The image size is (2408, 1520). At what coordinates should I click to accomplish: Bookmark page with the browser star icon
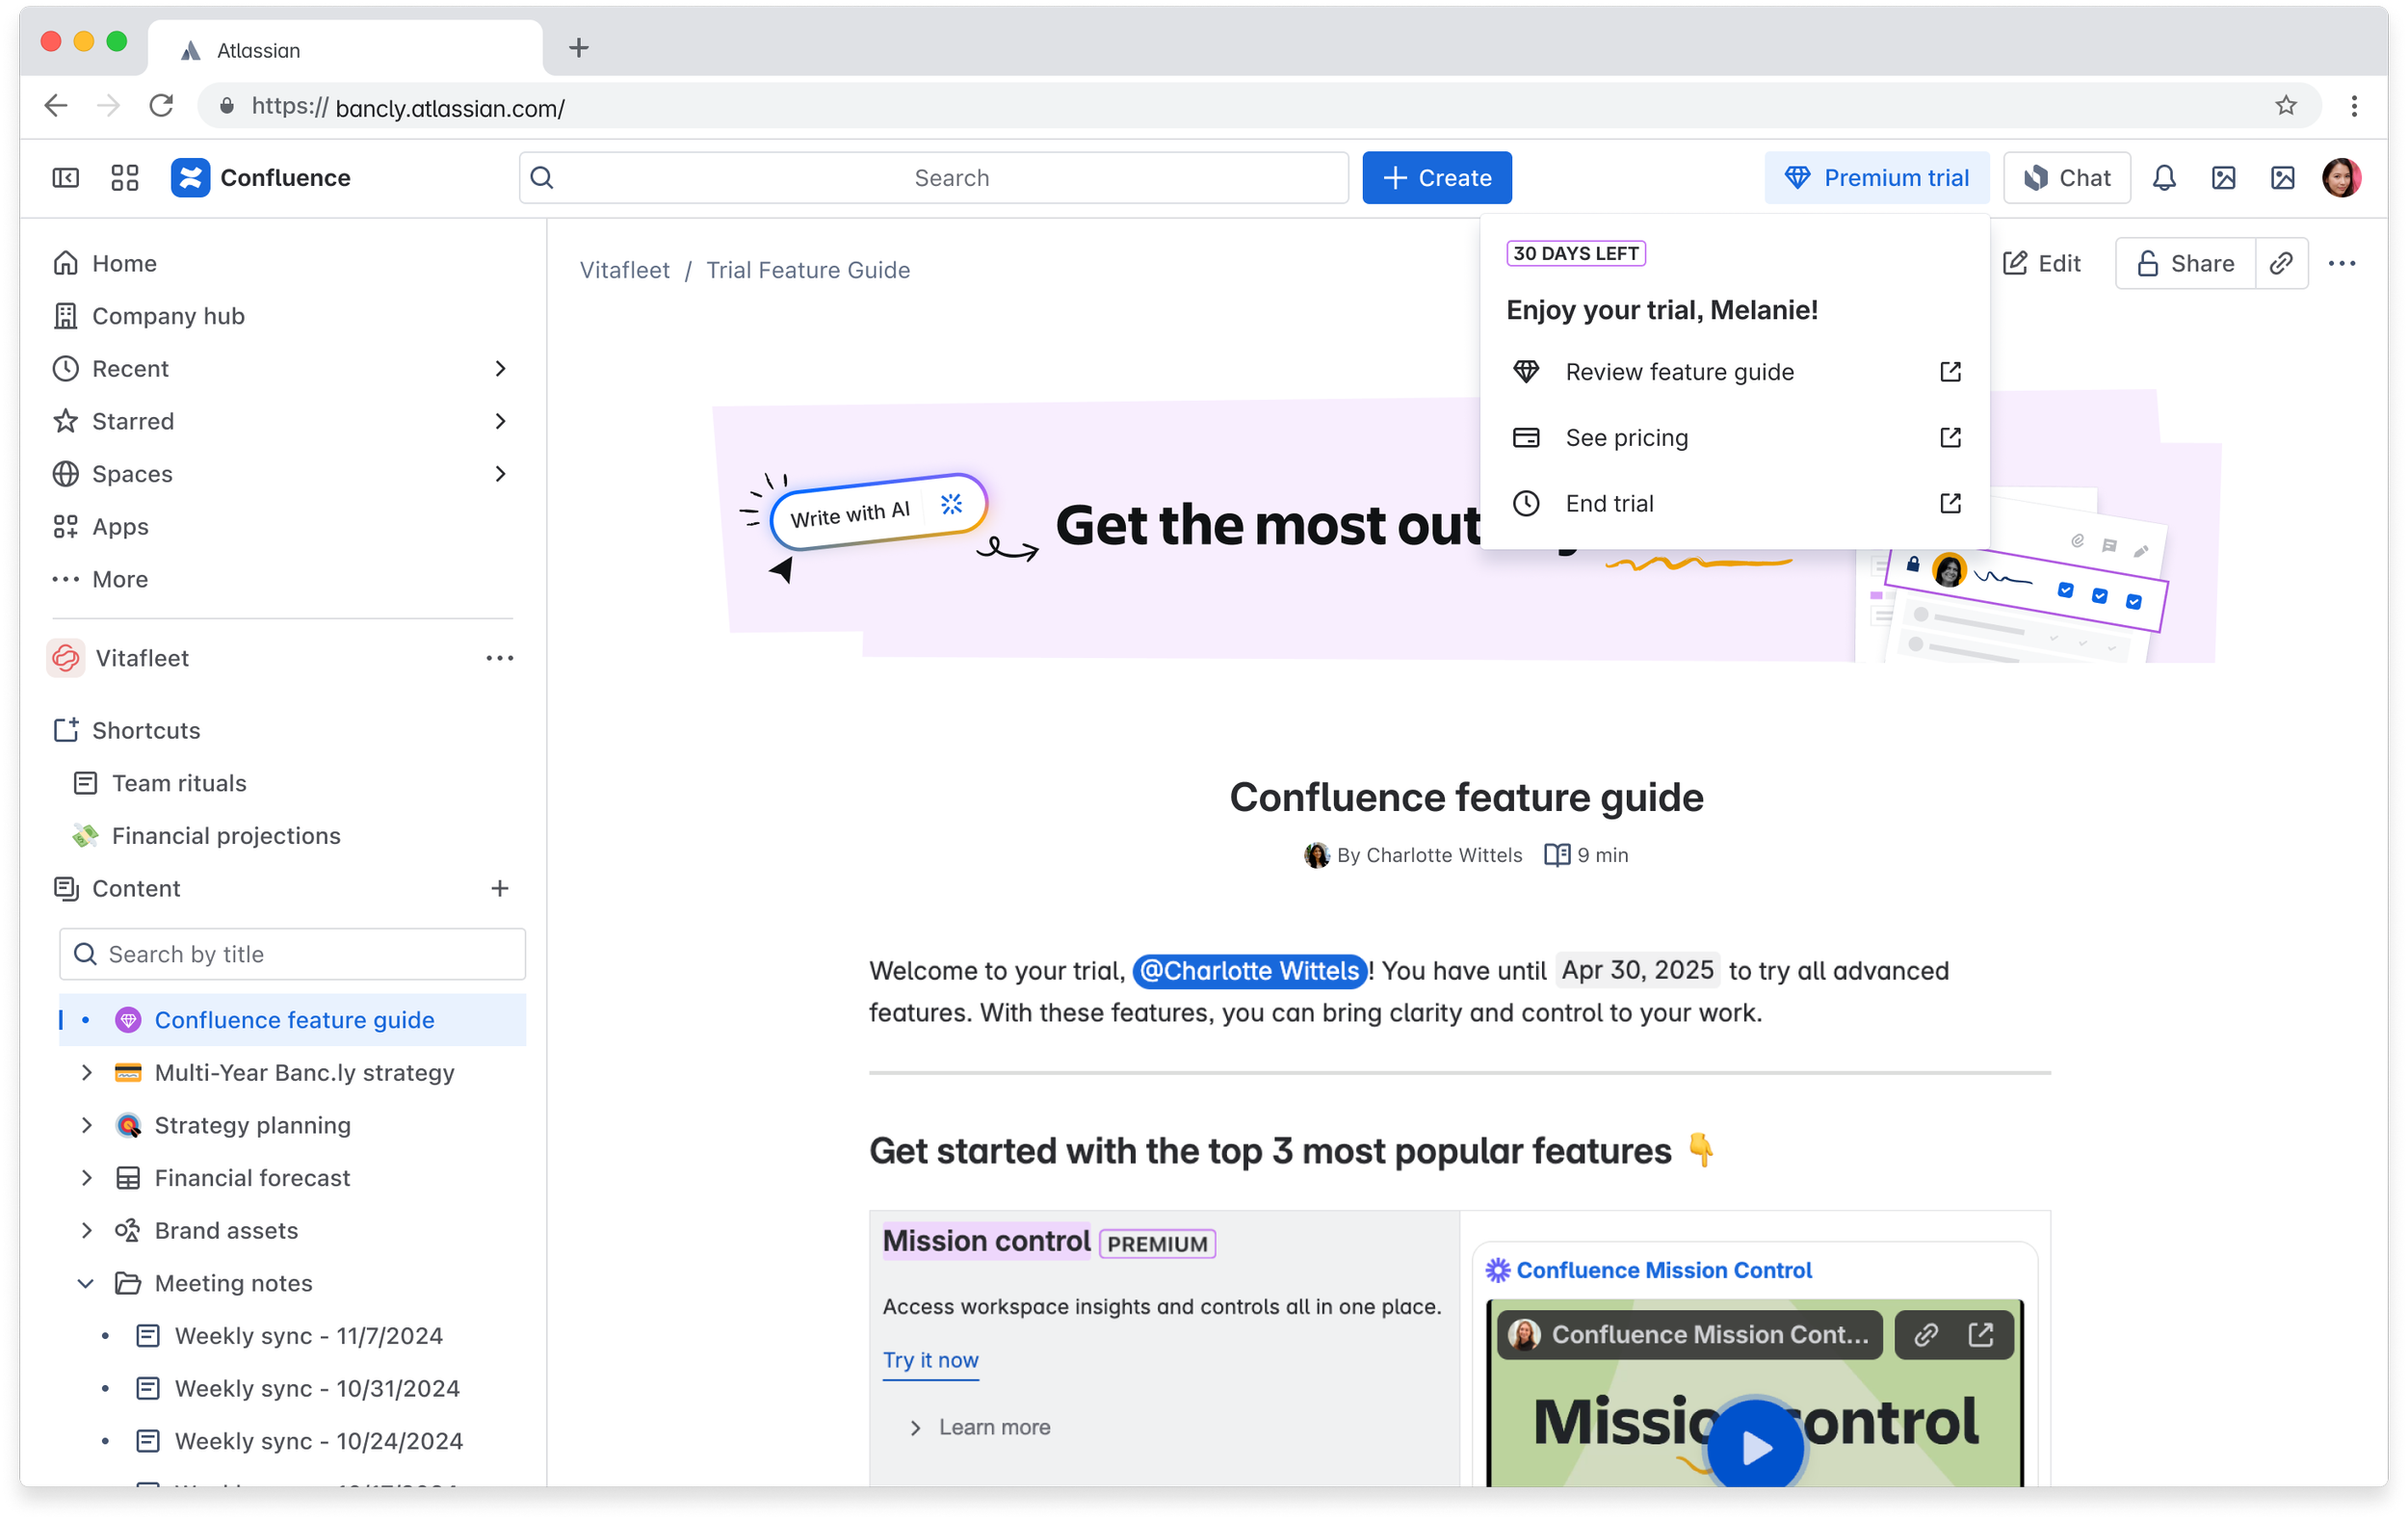(2285, 106)
